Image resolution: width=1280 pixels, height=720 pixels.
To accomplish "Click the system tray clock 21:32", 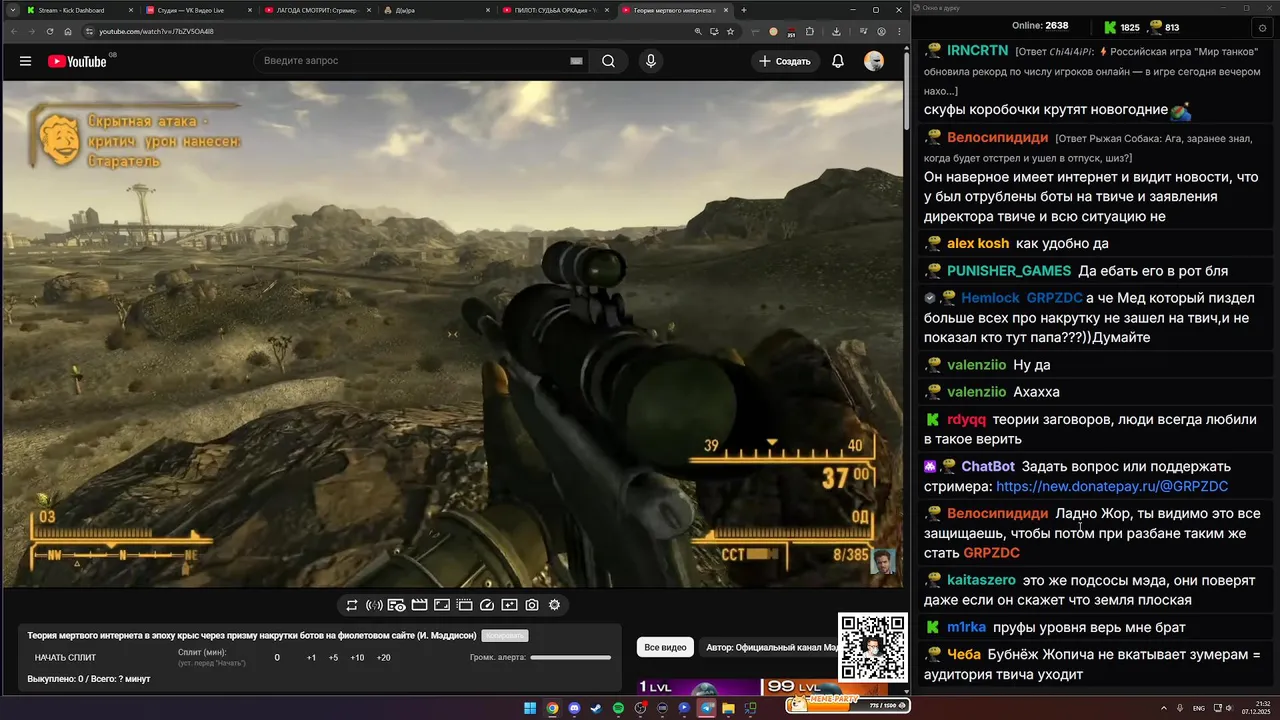I will tap(1262, 704).
